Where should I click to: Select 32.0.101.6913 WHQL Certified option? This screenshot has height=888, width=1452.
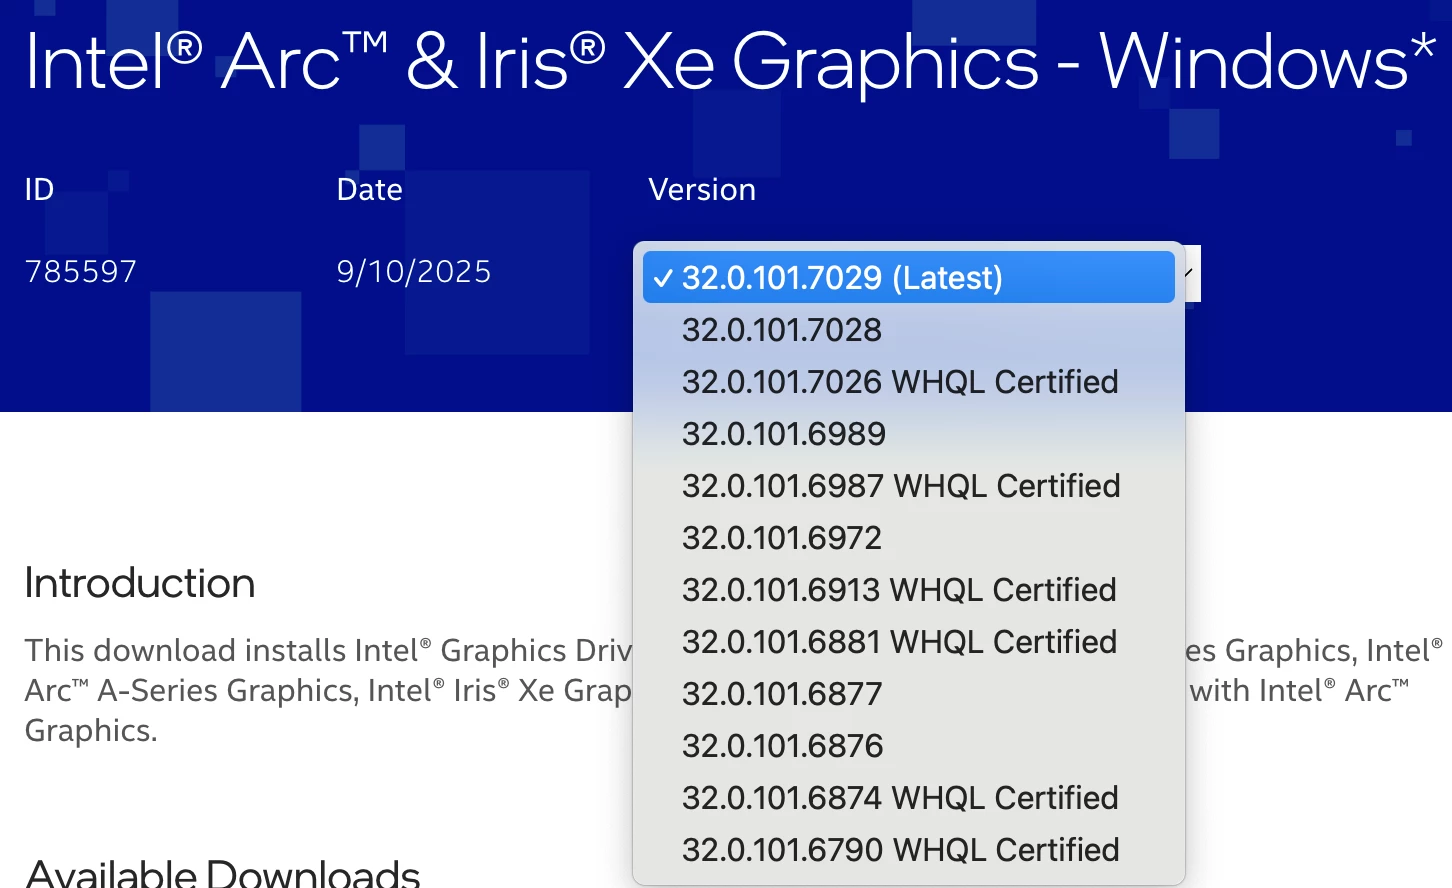[908, 589]
